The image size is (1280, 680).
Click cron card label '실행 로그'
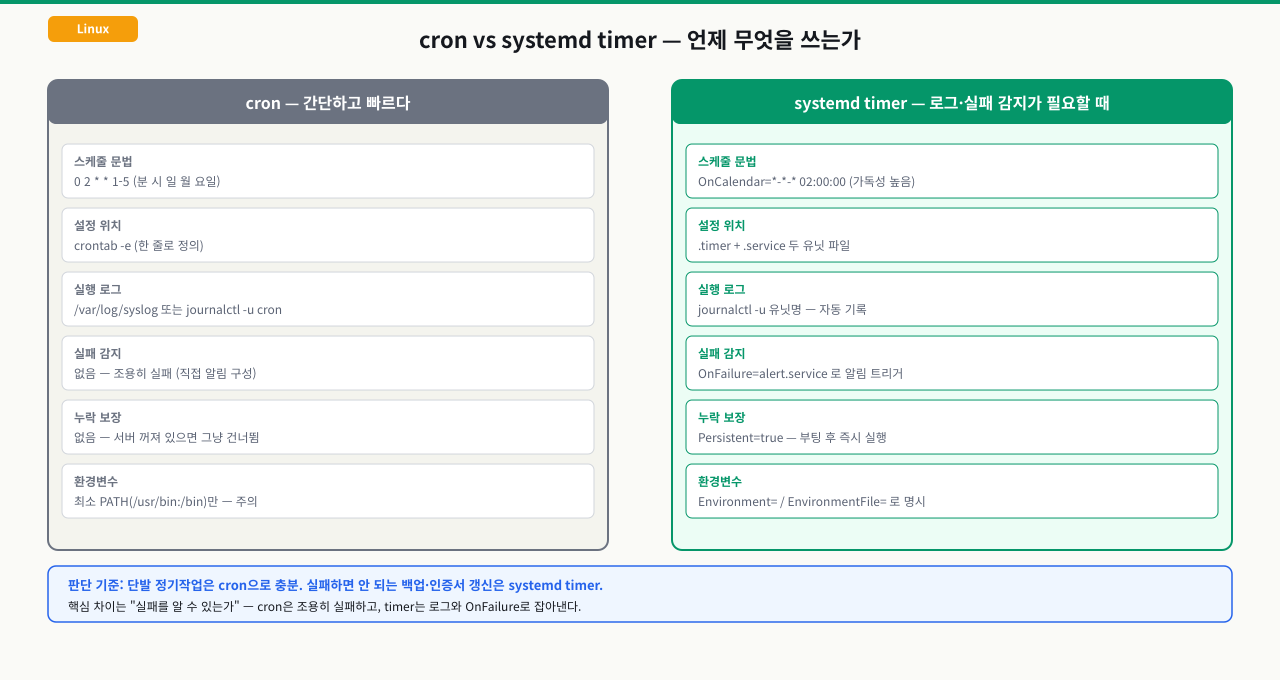pyautogui.click(x=98, y=289)
